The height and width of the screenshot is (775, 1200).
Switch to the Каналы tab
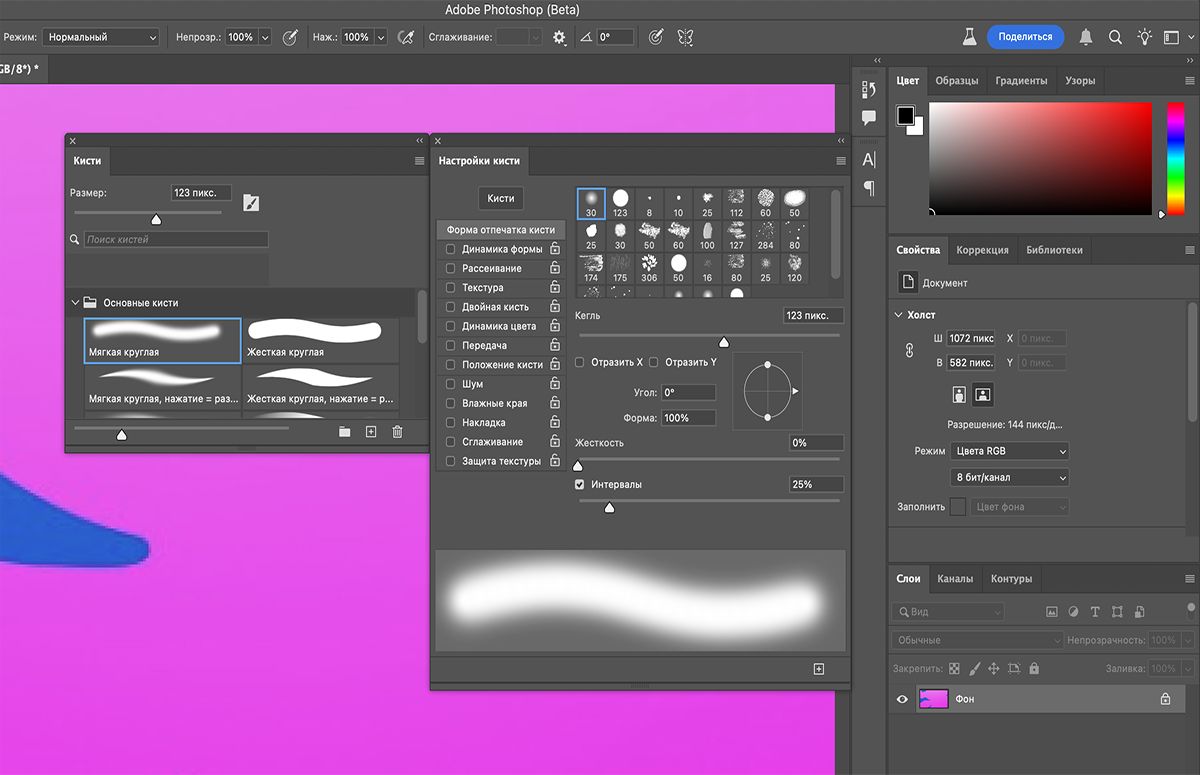[955, 578]
